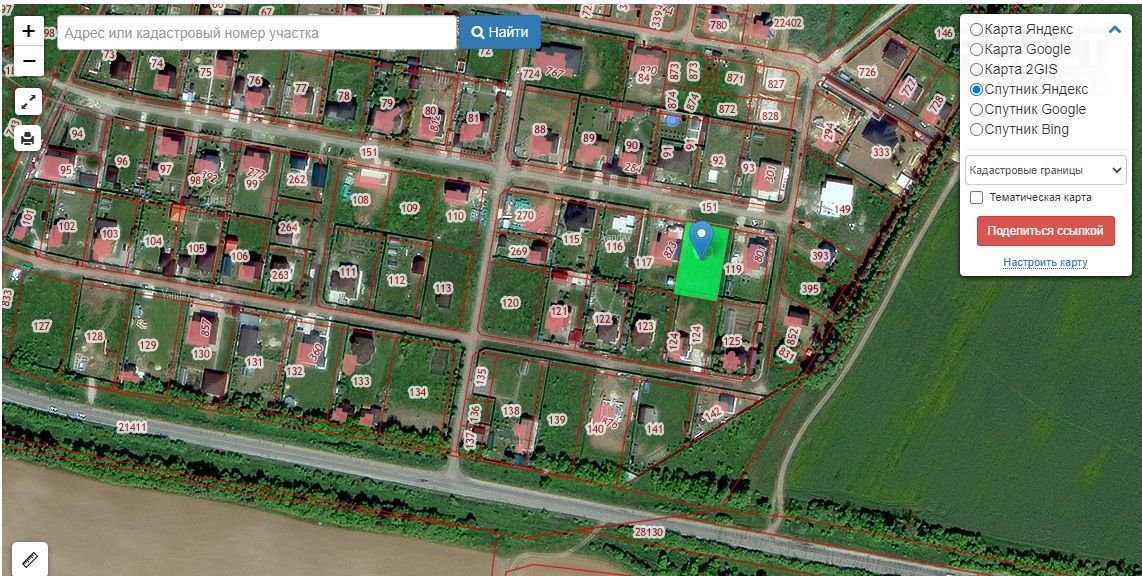This screenshot has height=576, width=1142.
Task: Click the Поделиться ссылкой button
Action: [1045, 231]
